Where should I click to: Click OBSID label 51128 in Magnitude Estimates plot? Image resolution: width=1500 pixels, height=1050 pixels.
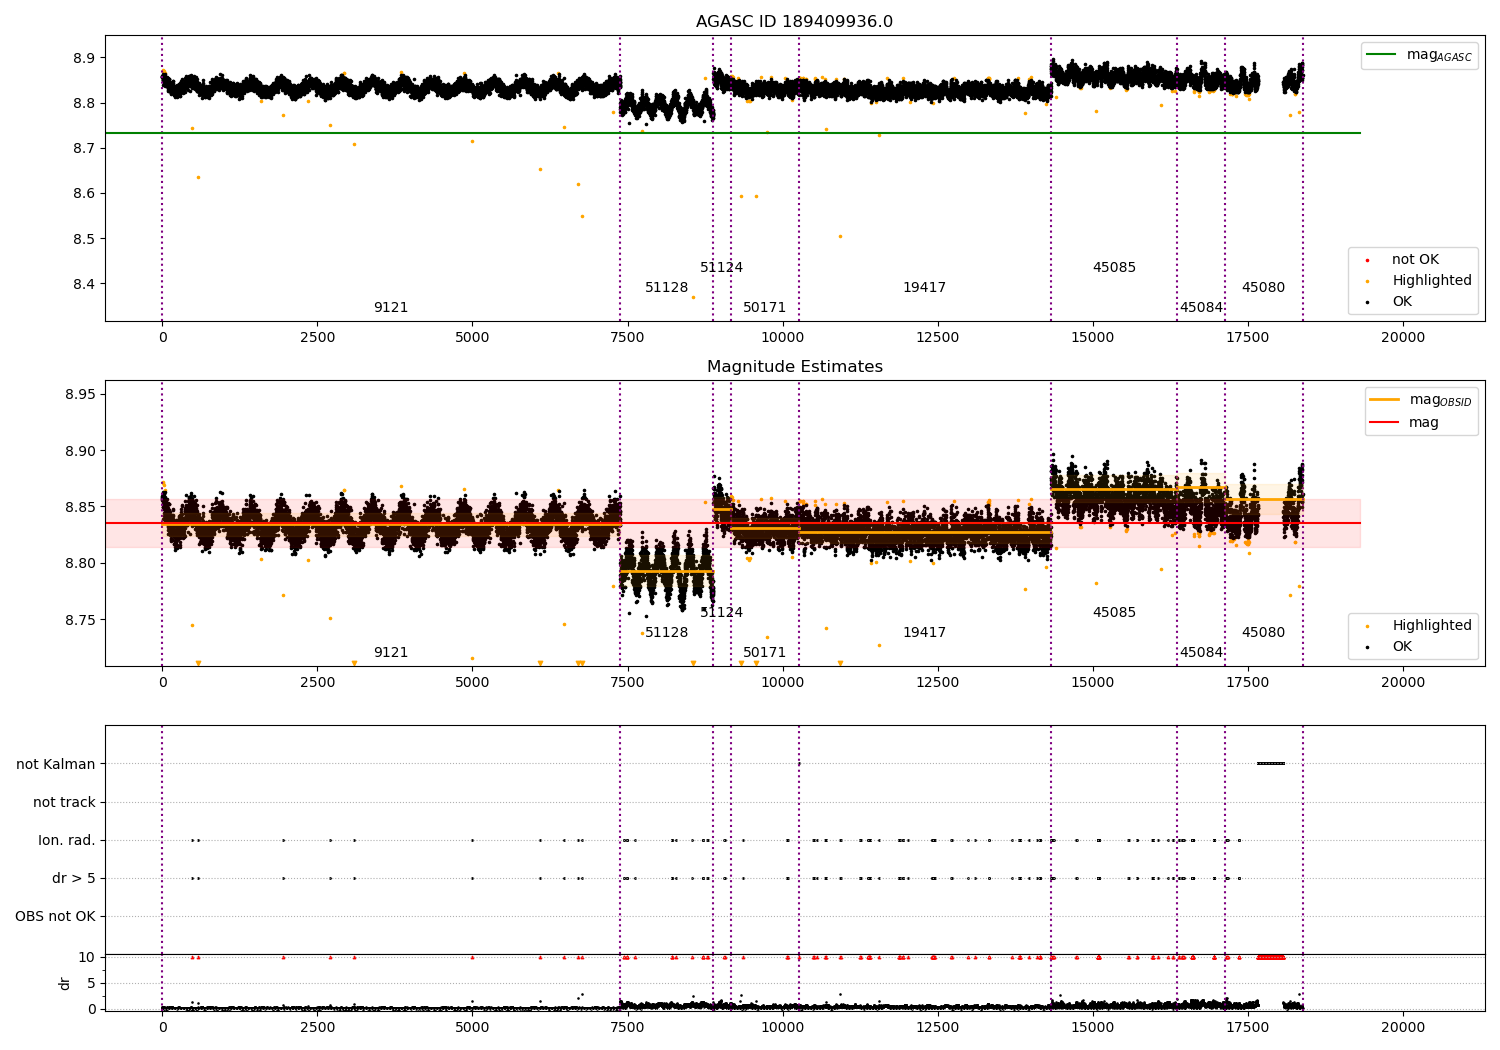[x=666, y=633]
